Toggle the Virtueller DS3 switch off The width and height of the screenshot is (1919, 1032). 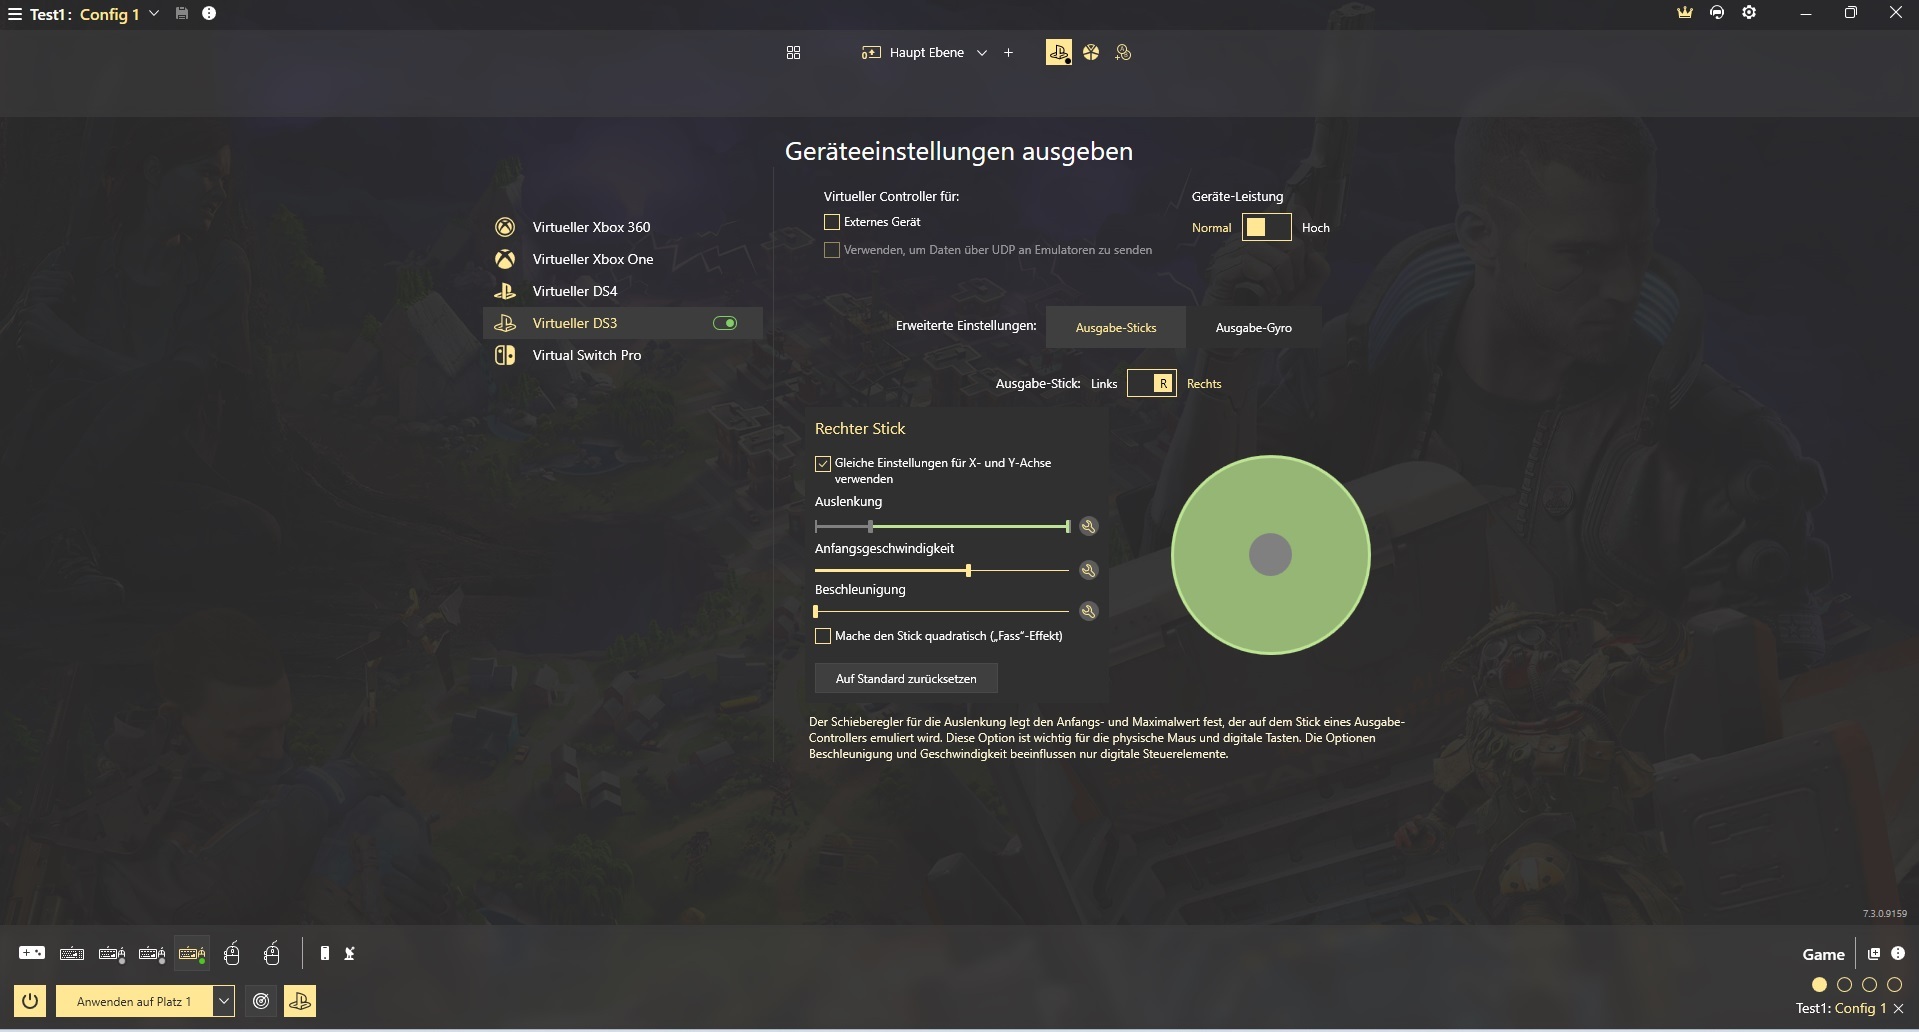(x=725, y=323)
